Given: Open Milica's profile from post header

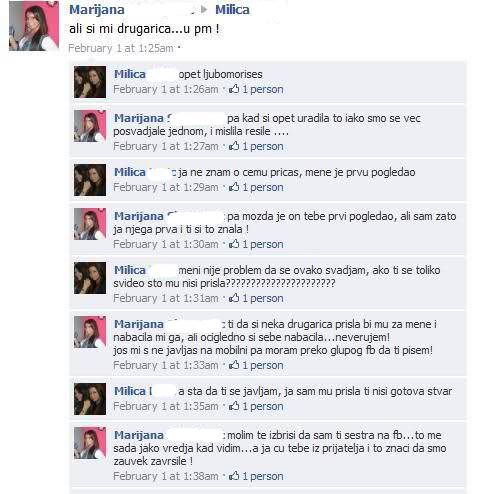Looking at the screenshot, I should (x=232, y=10).
